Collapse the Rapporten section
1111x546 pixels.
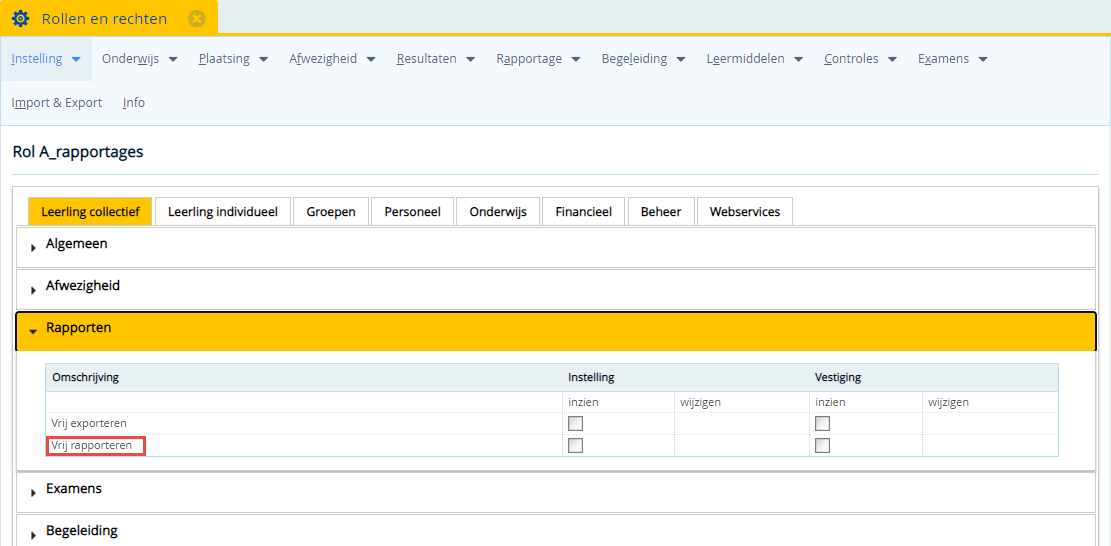(x=556, y=331)
